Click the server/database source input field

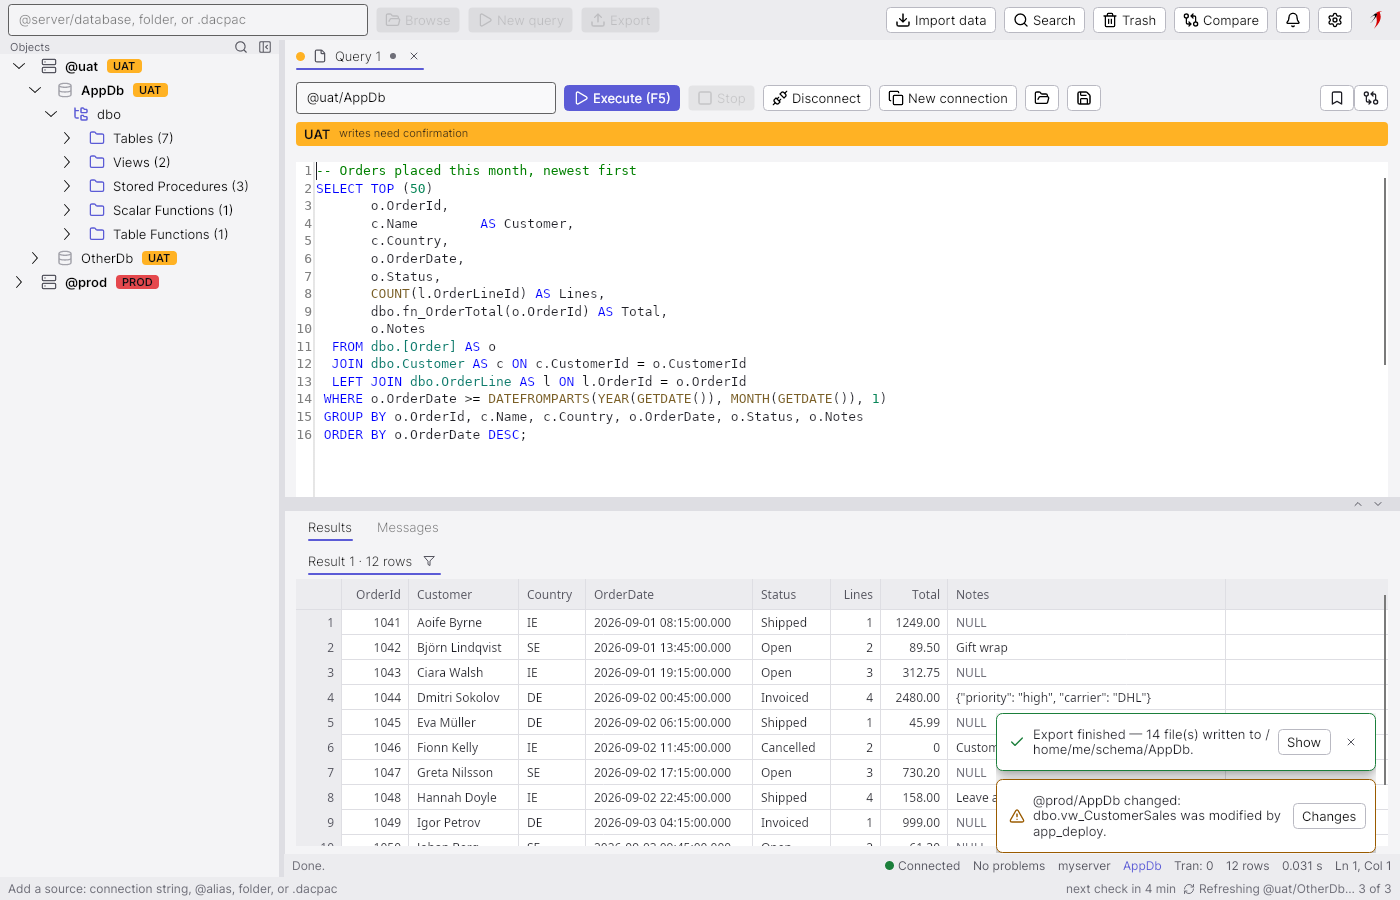click(x=188, y=20)
